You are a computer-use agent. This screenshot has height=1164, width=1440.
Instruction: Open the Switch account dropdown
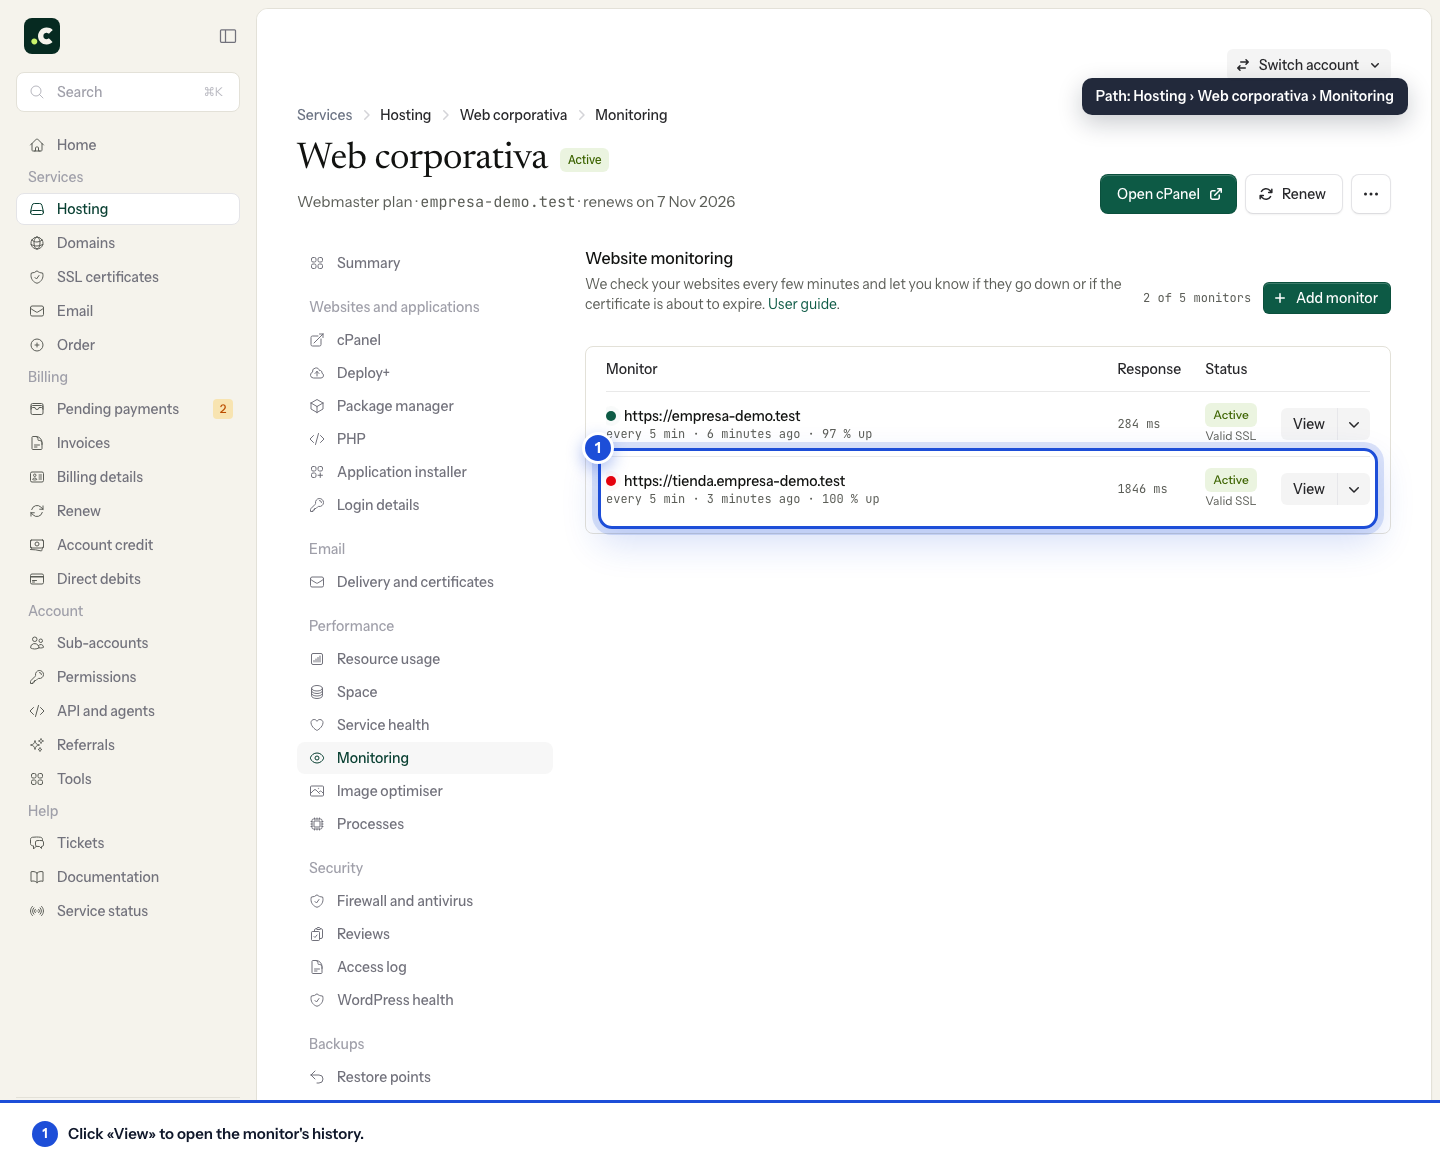pos(1309,65)
